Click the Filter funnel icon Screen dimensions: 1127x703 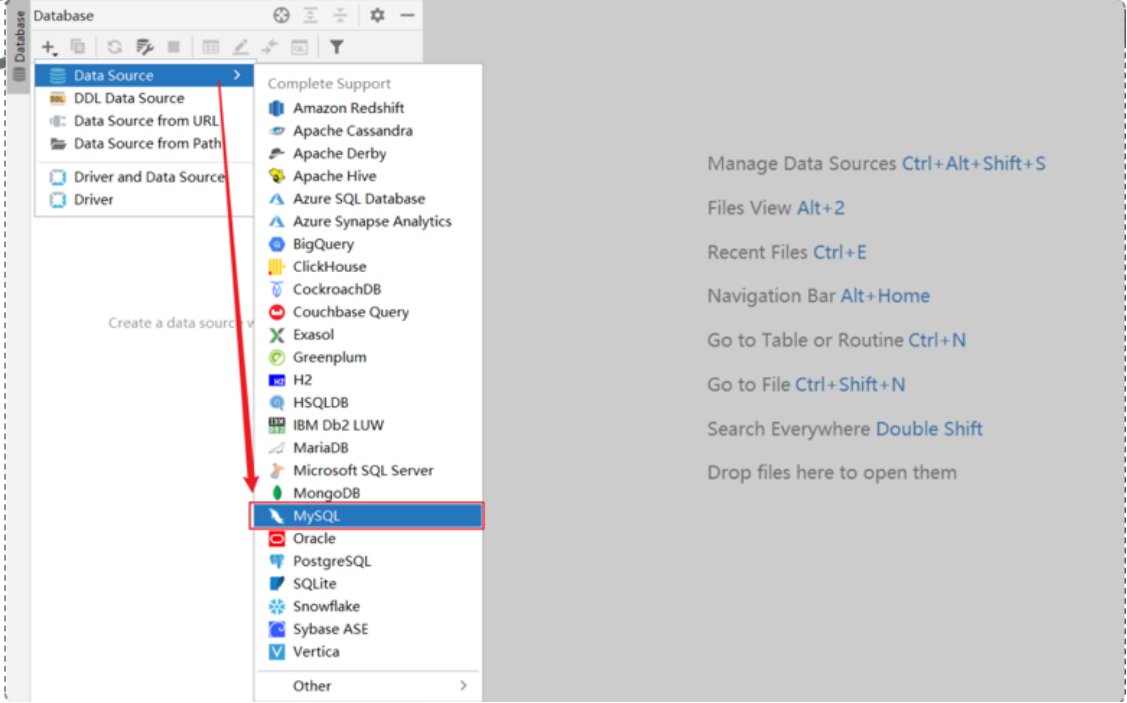336,47
